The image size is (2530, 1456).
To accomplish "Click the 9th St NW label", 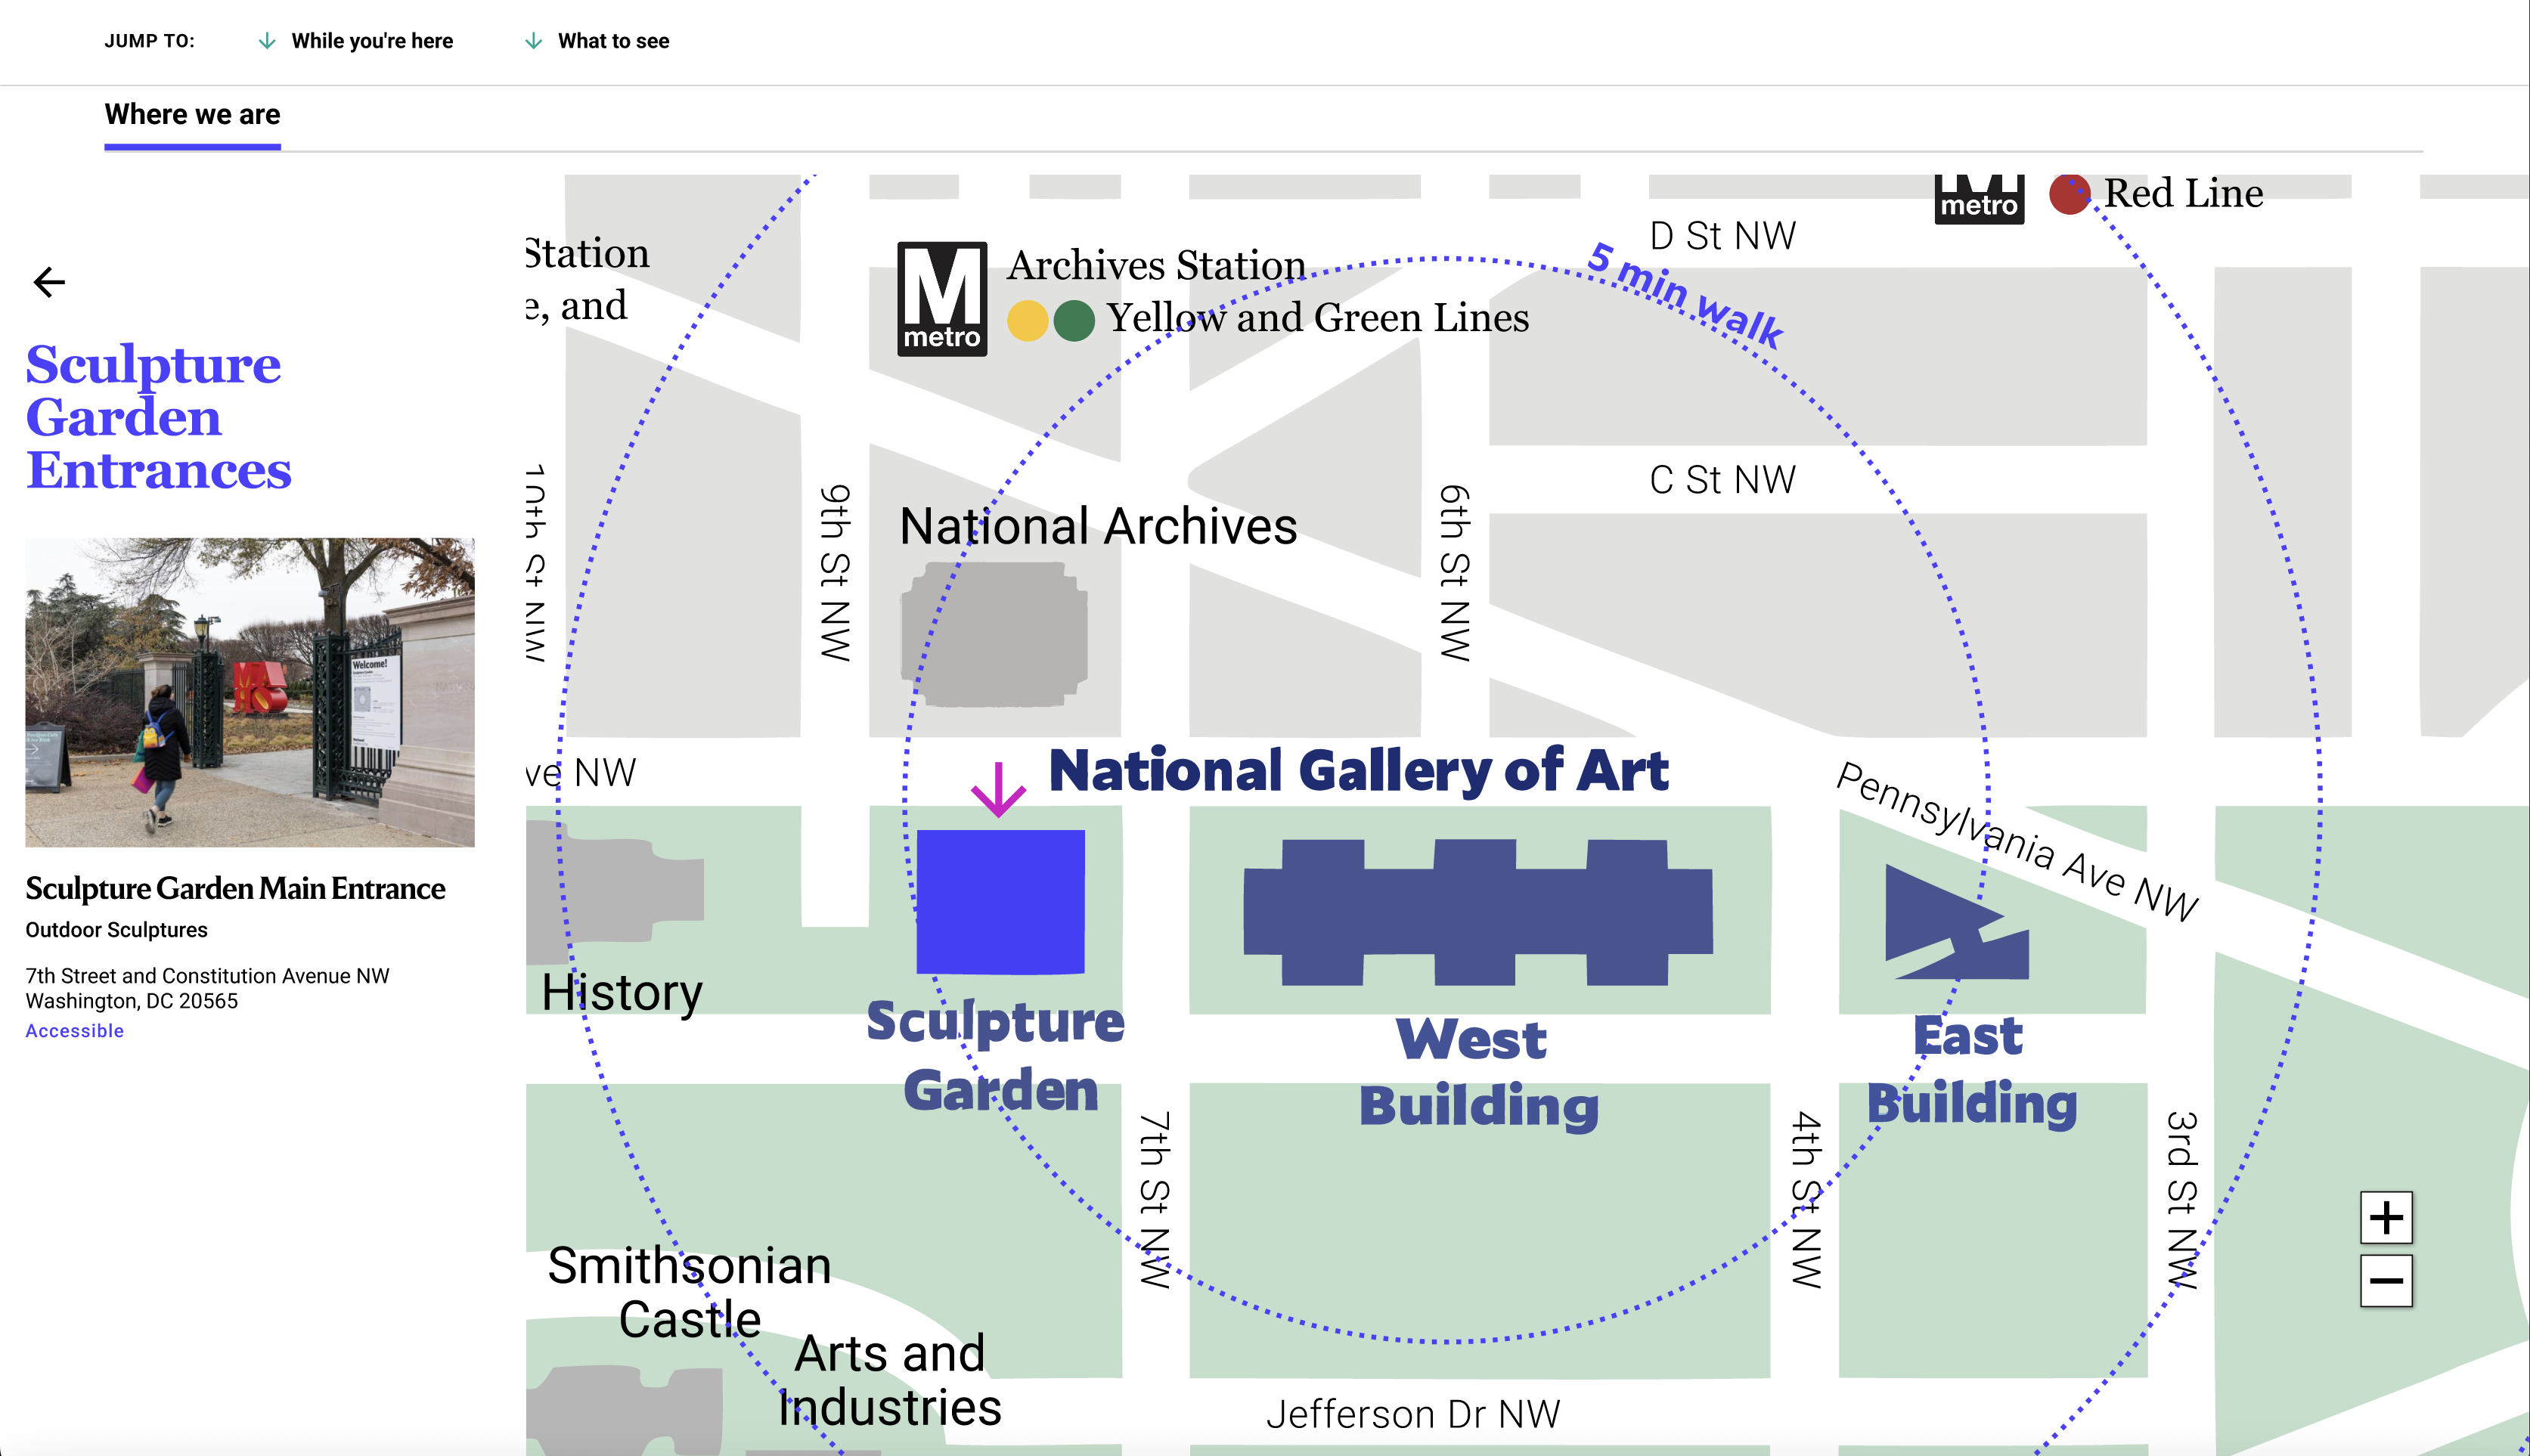I will (x=835, y=573).
